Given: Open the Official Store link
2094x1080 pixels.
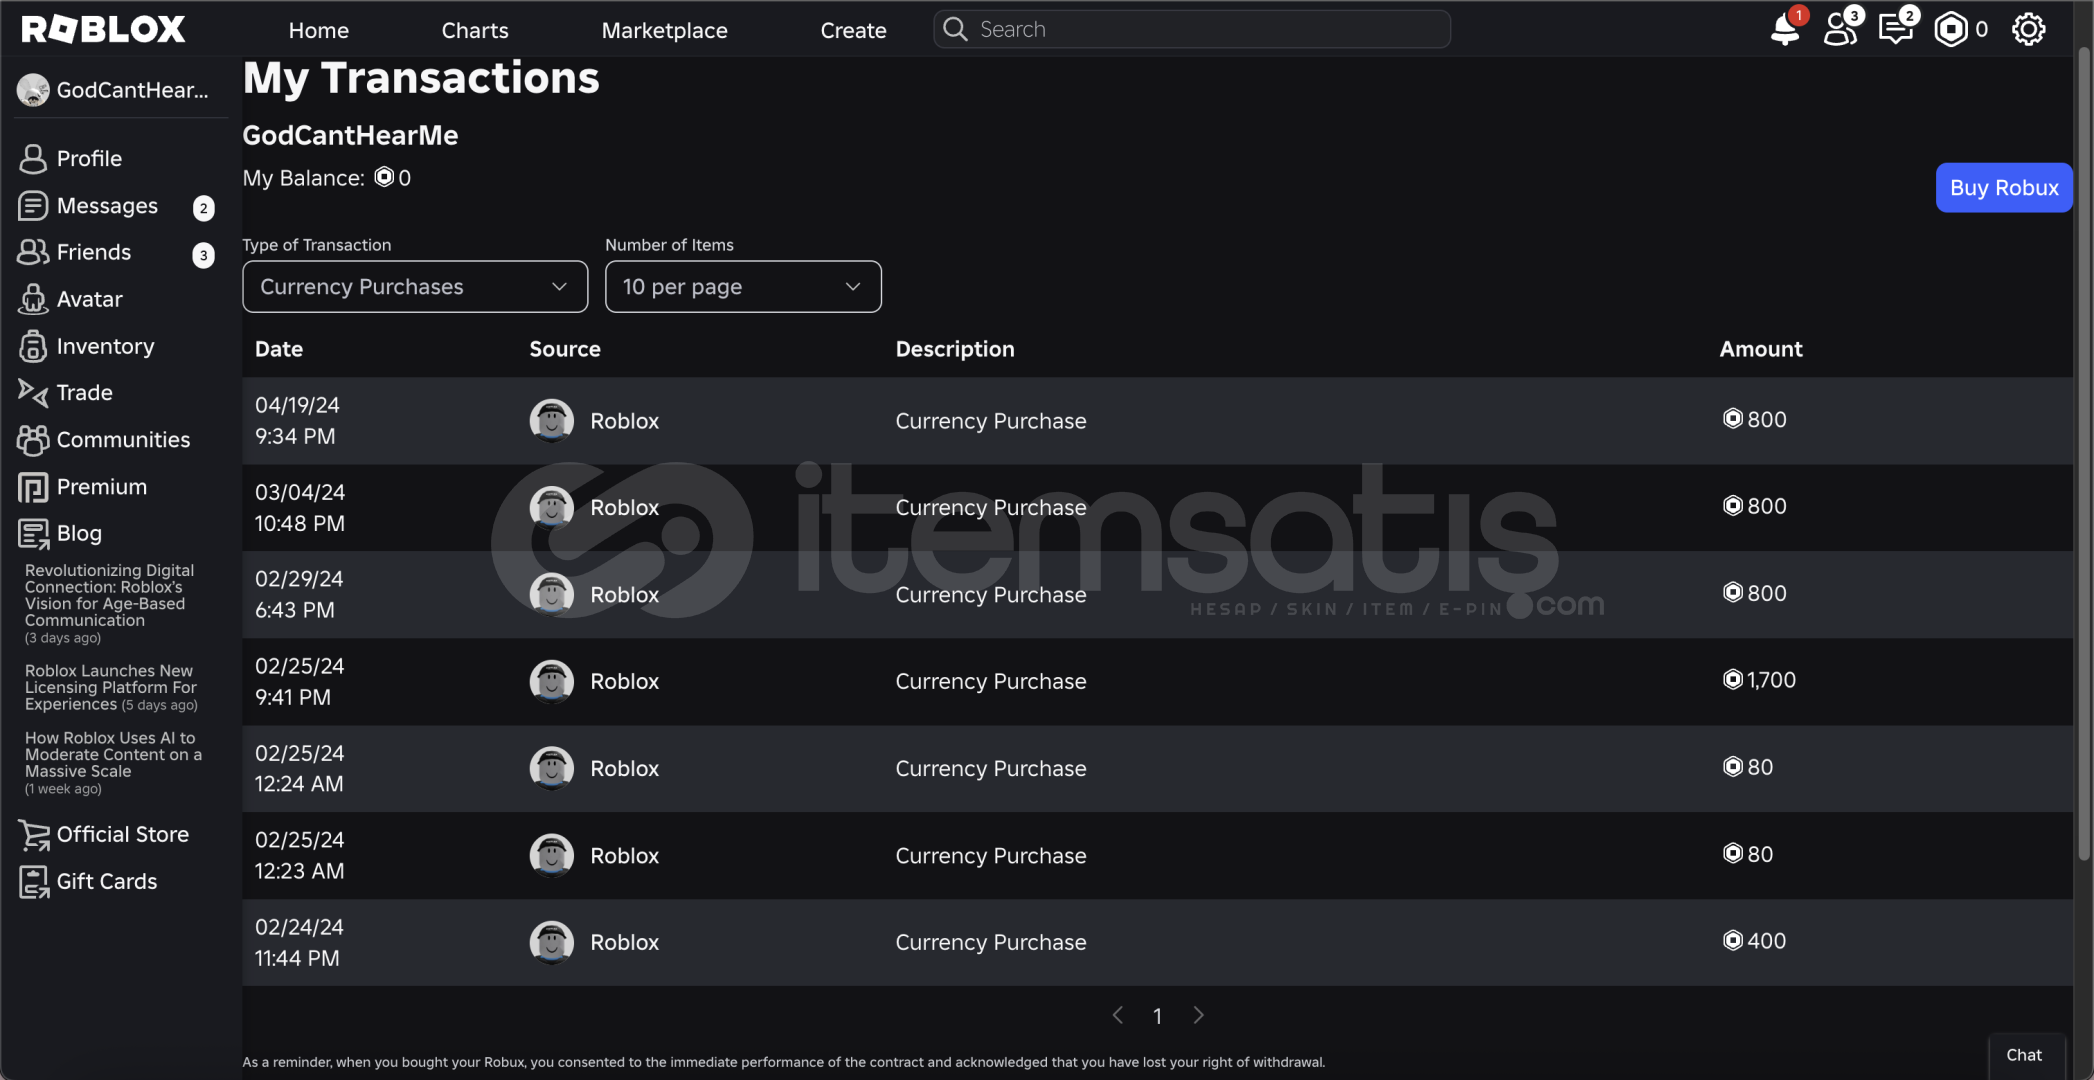Looking at the screenshot, I should 123,834.
